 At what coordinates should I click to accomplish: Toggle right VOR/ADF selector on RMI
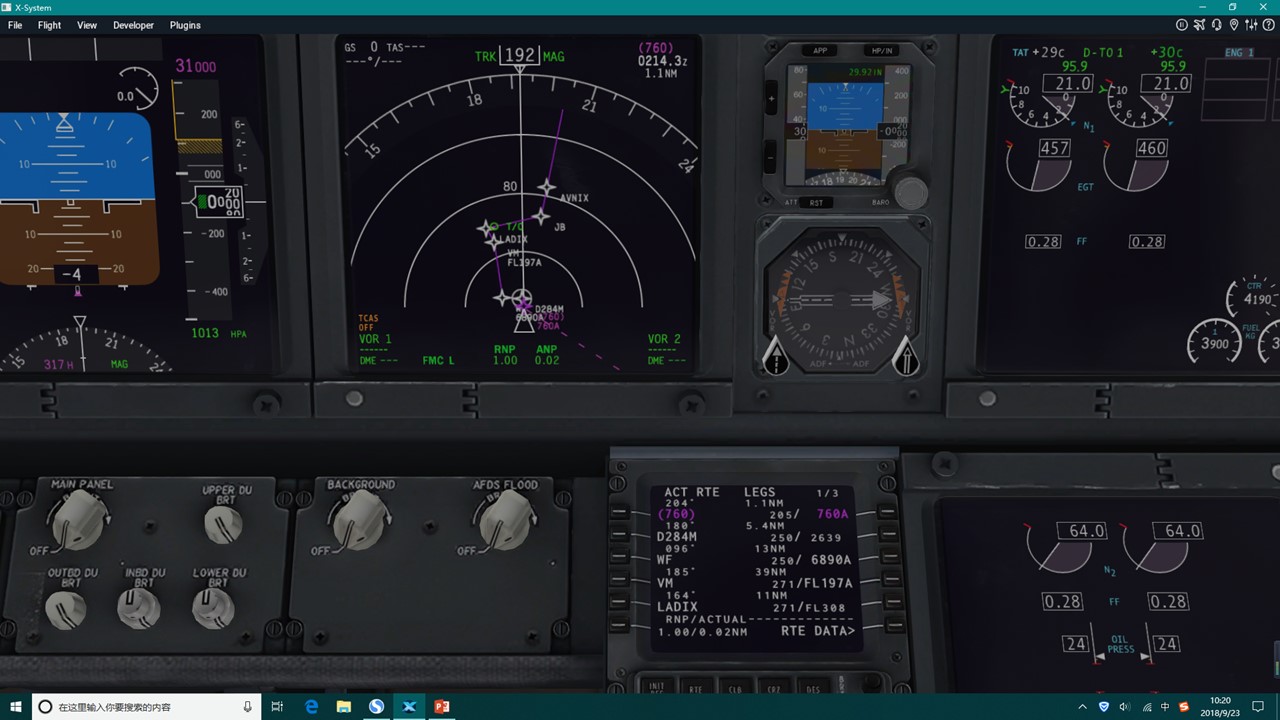[905, 355]
